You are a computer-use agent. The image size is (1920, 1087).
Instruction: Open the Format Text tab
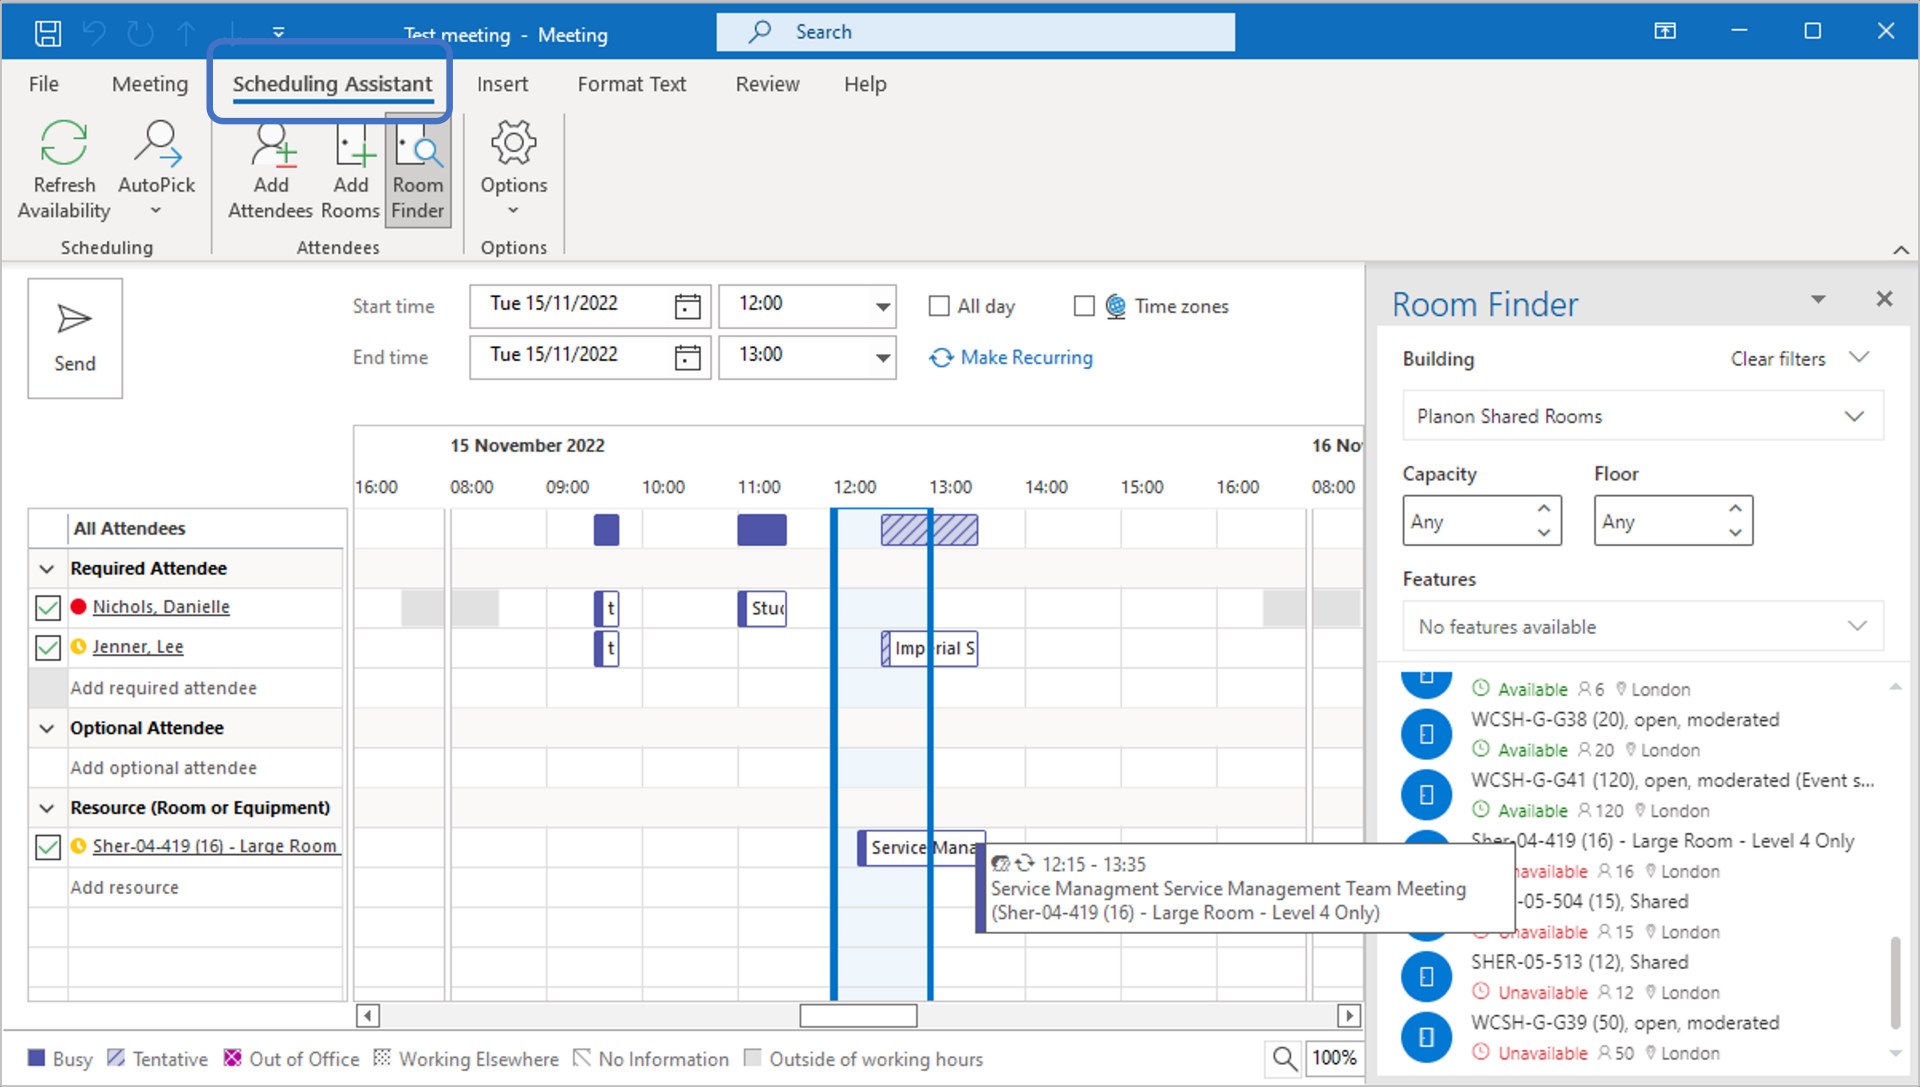point(631,84)
